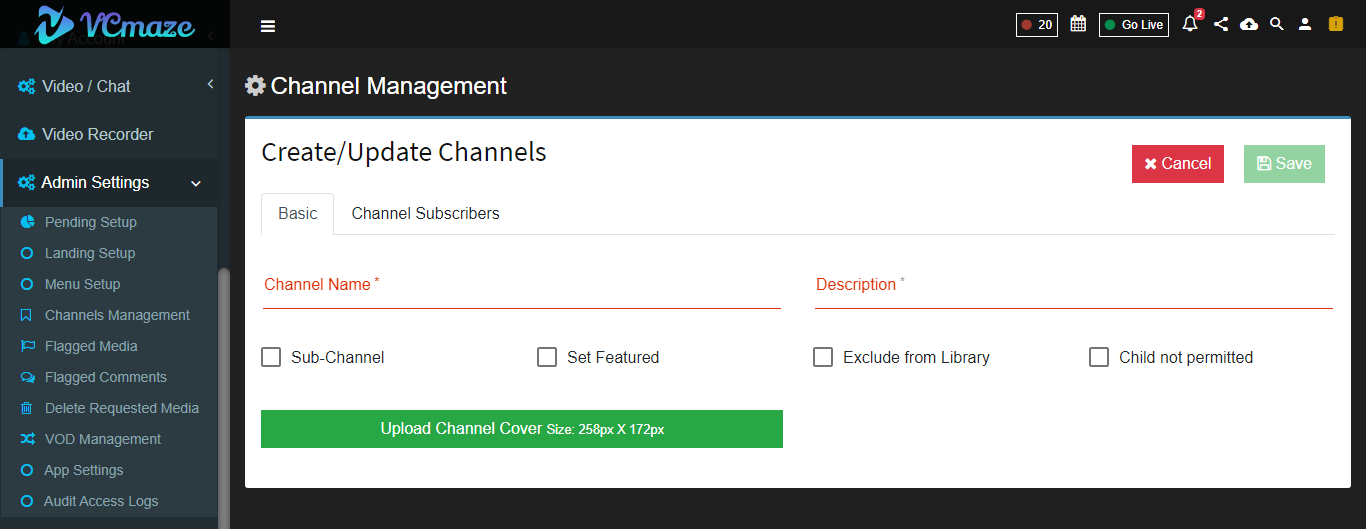Click the Channels Management bookmark icon
This screenshot has width=1366, height=529.
(26, 315)
